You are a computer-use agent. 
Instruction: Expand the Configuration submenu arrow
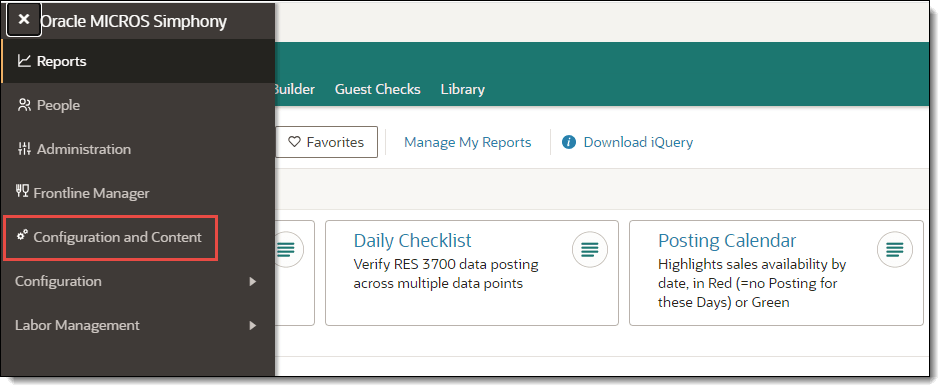pos(253,281)
